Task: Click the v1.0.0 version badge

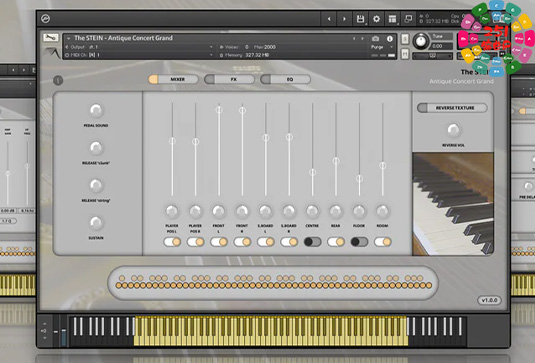Action: pyautogui.click(x=489, y=300)
